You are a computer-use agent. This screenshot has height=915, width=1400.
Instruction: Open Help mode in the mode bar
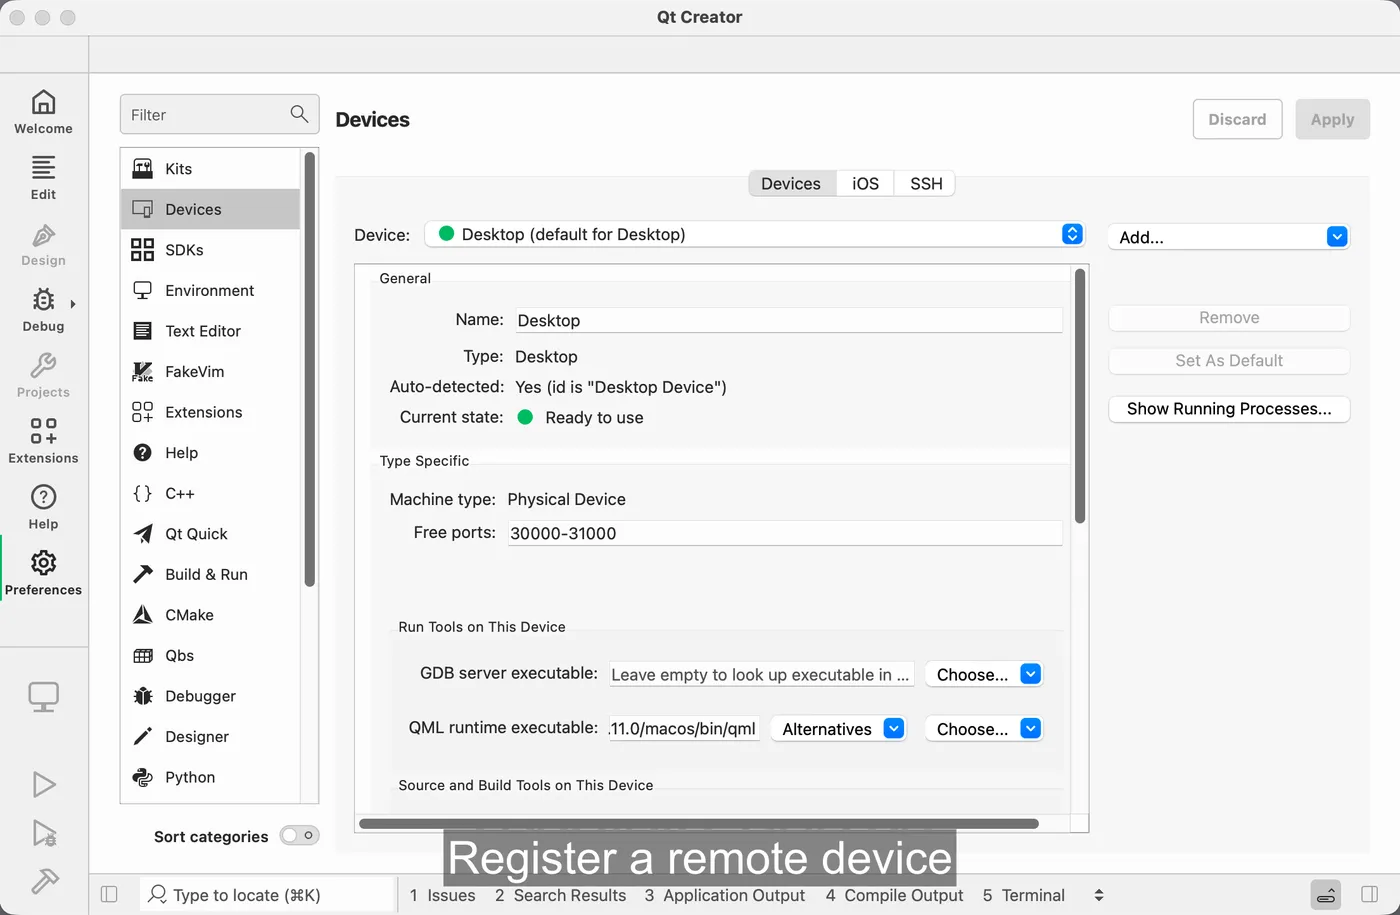coord(43,507)
